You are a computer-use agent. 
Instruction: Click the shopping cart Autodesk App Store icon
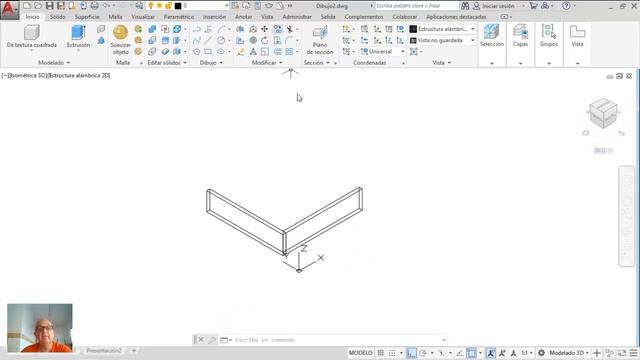pos(533,6)
